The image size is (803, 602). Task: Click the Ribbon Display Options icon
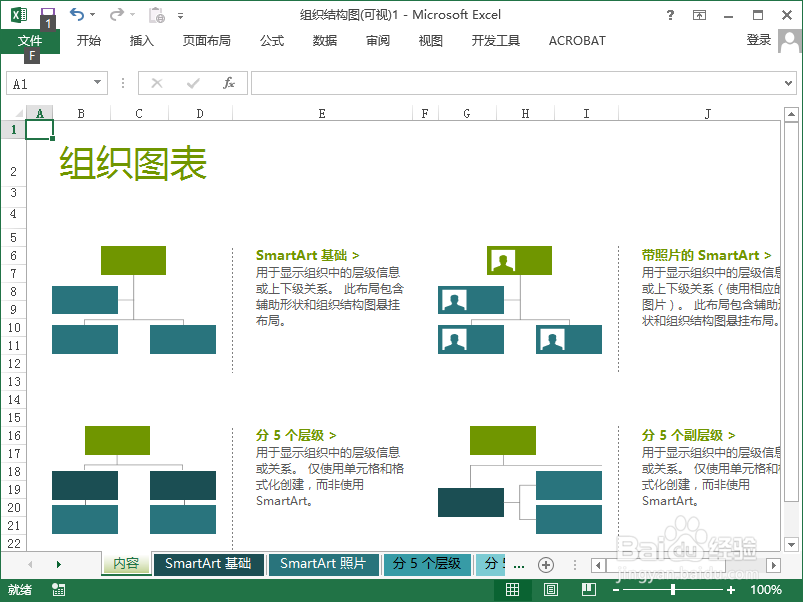tap(699, 15)
